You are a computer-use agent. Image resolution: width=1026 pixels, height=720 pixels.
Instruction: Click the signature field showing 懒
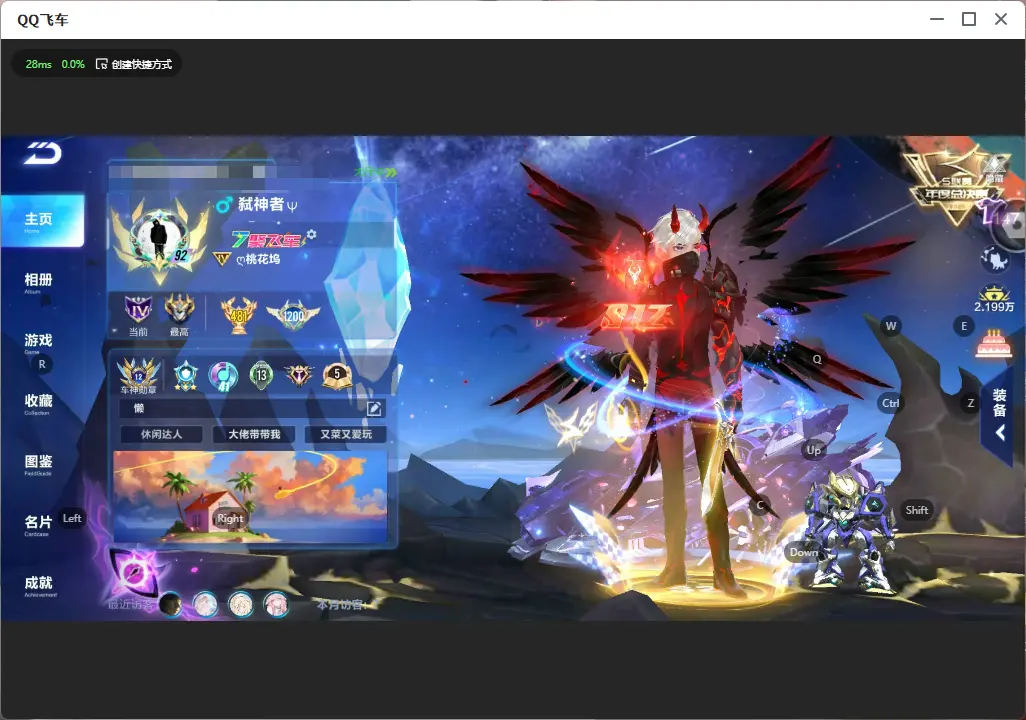(x=253, y=408)
